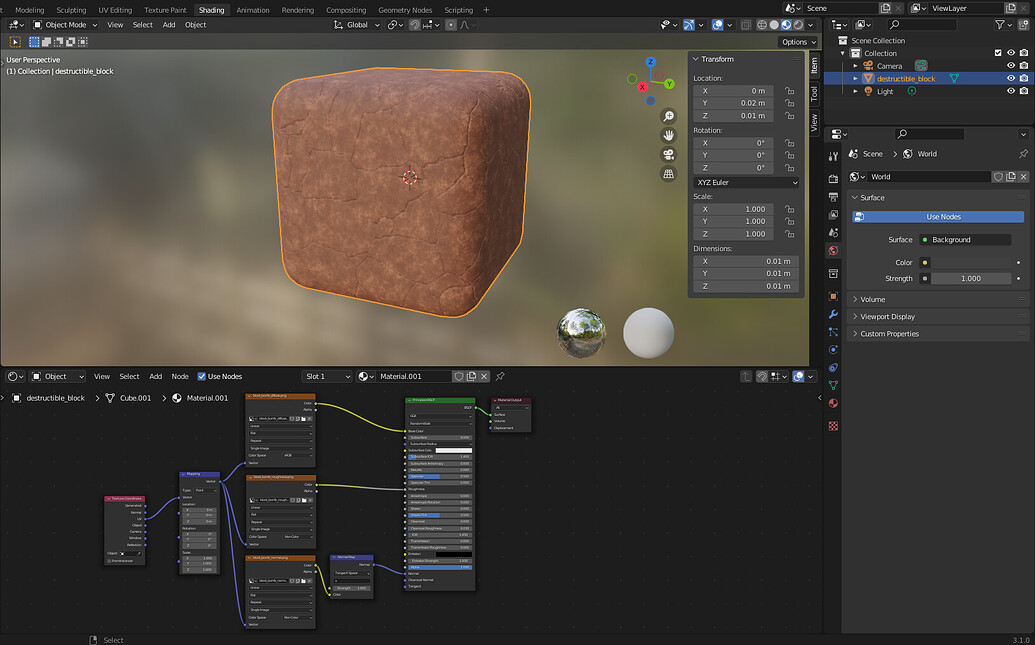
Task: Toggle viewport overlays button
Action: point(718,24)
